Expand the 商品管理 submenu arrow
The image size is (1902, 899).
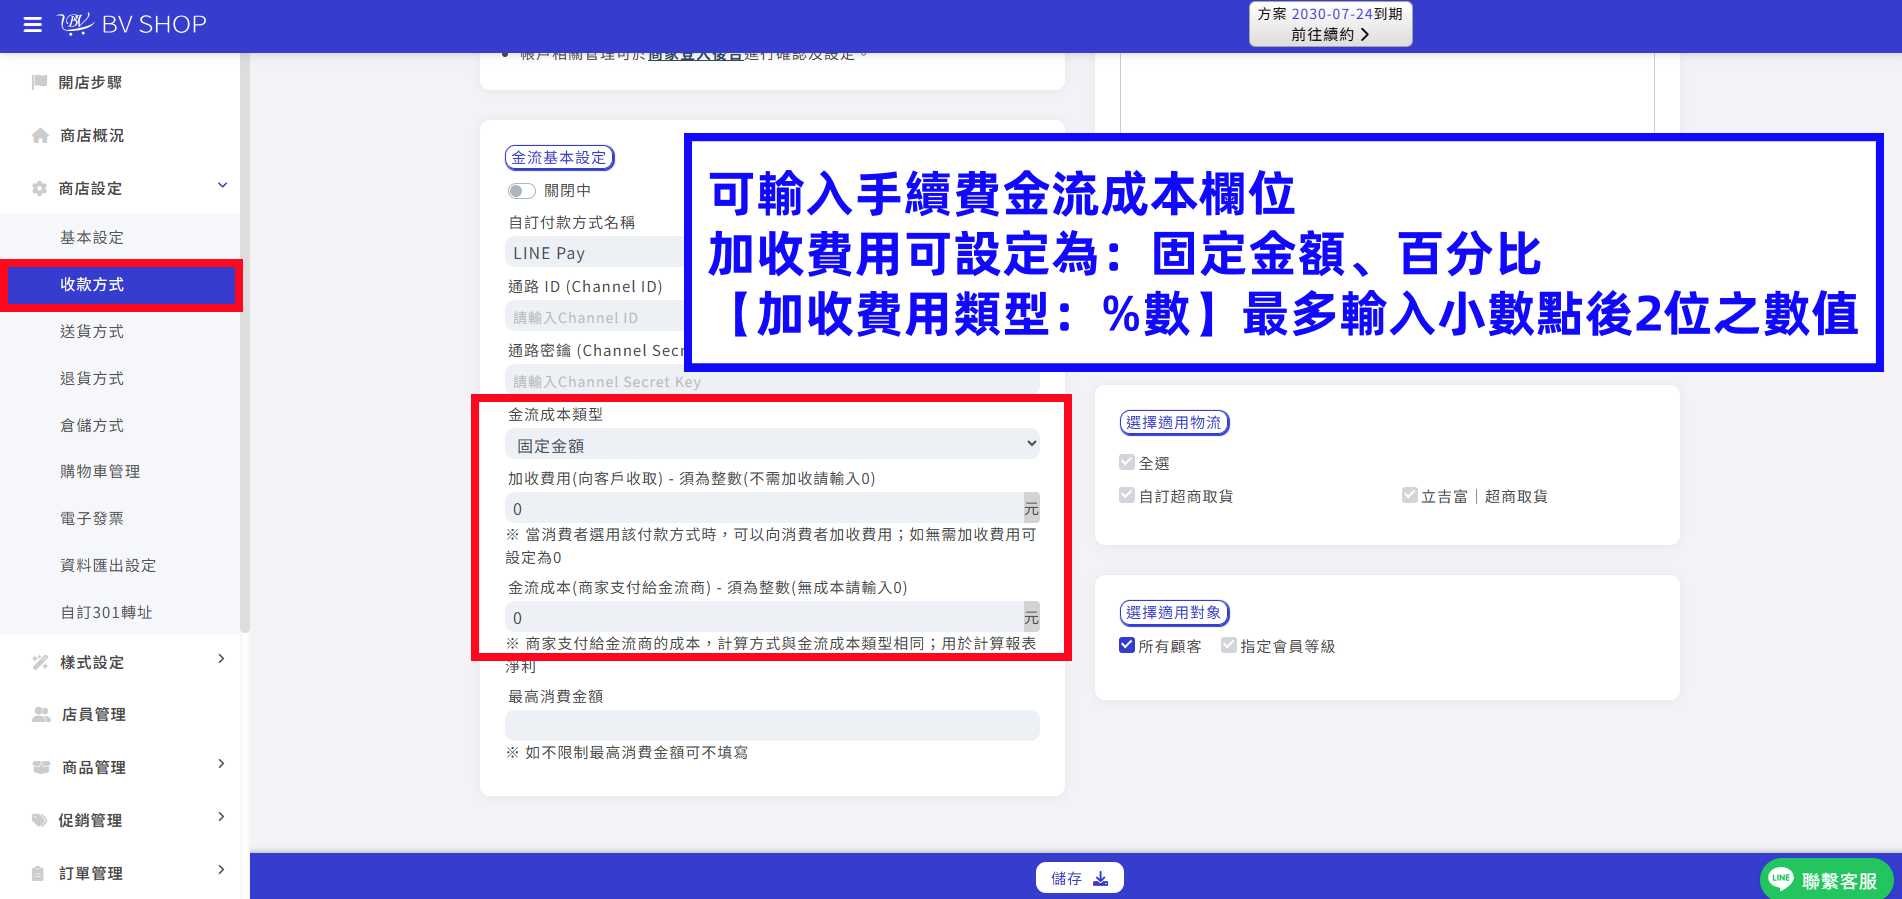coord(222,764)
